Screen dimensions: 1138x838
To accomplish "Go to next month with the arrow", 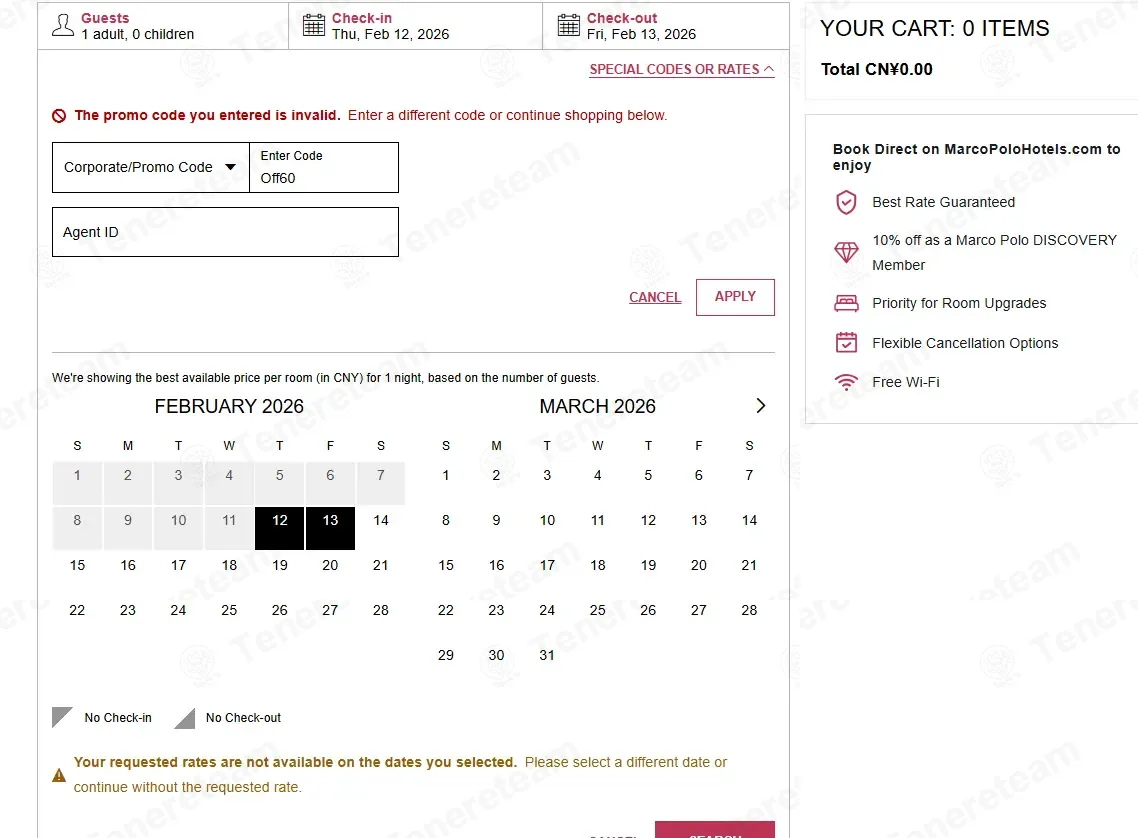I will coord(761,406).
